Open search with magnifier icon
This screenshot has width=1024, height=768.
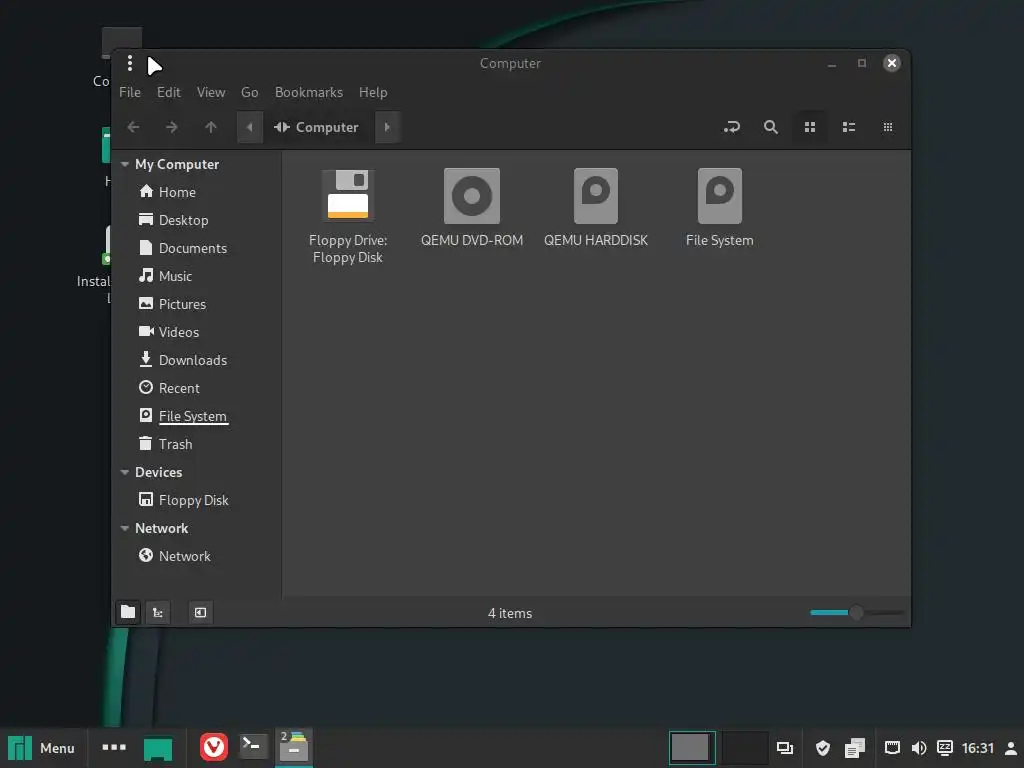click(x=771, y=127)
